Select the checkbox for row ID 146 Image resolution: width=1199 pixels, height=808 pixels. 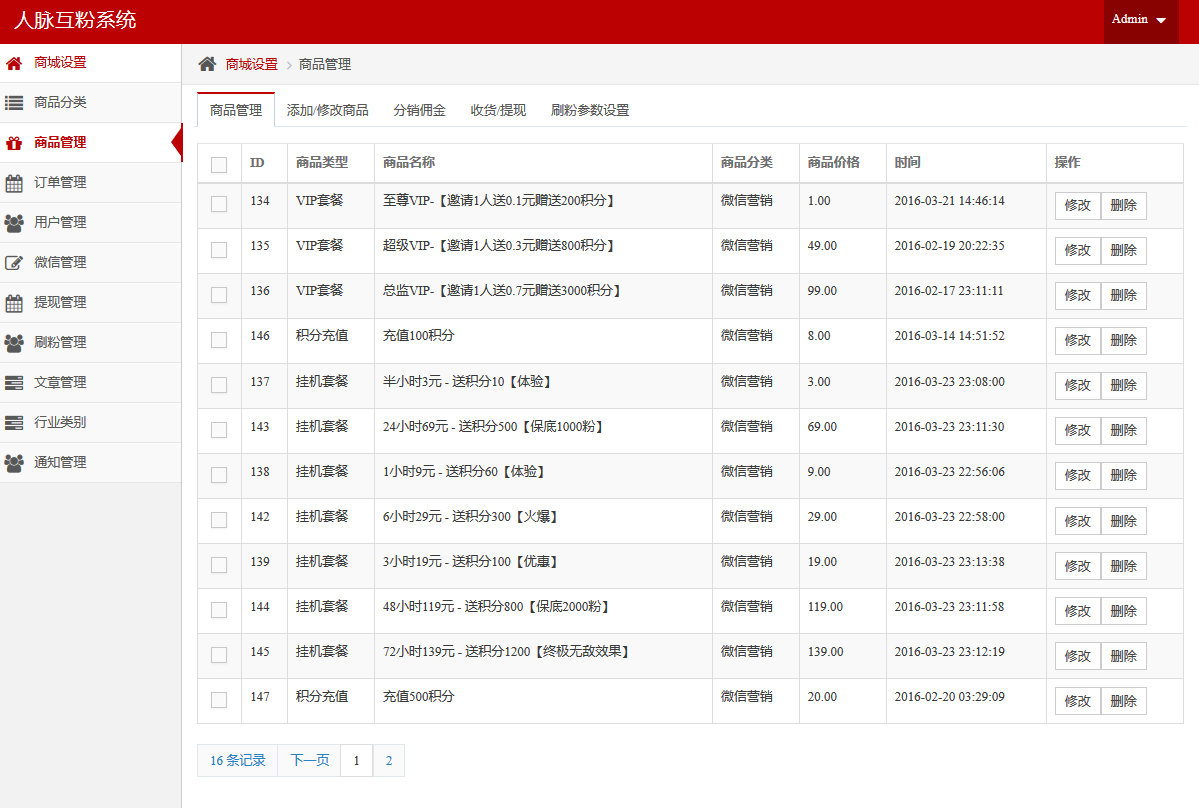point(219,340)
